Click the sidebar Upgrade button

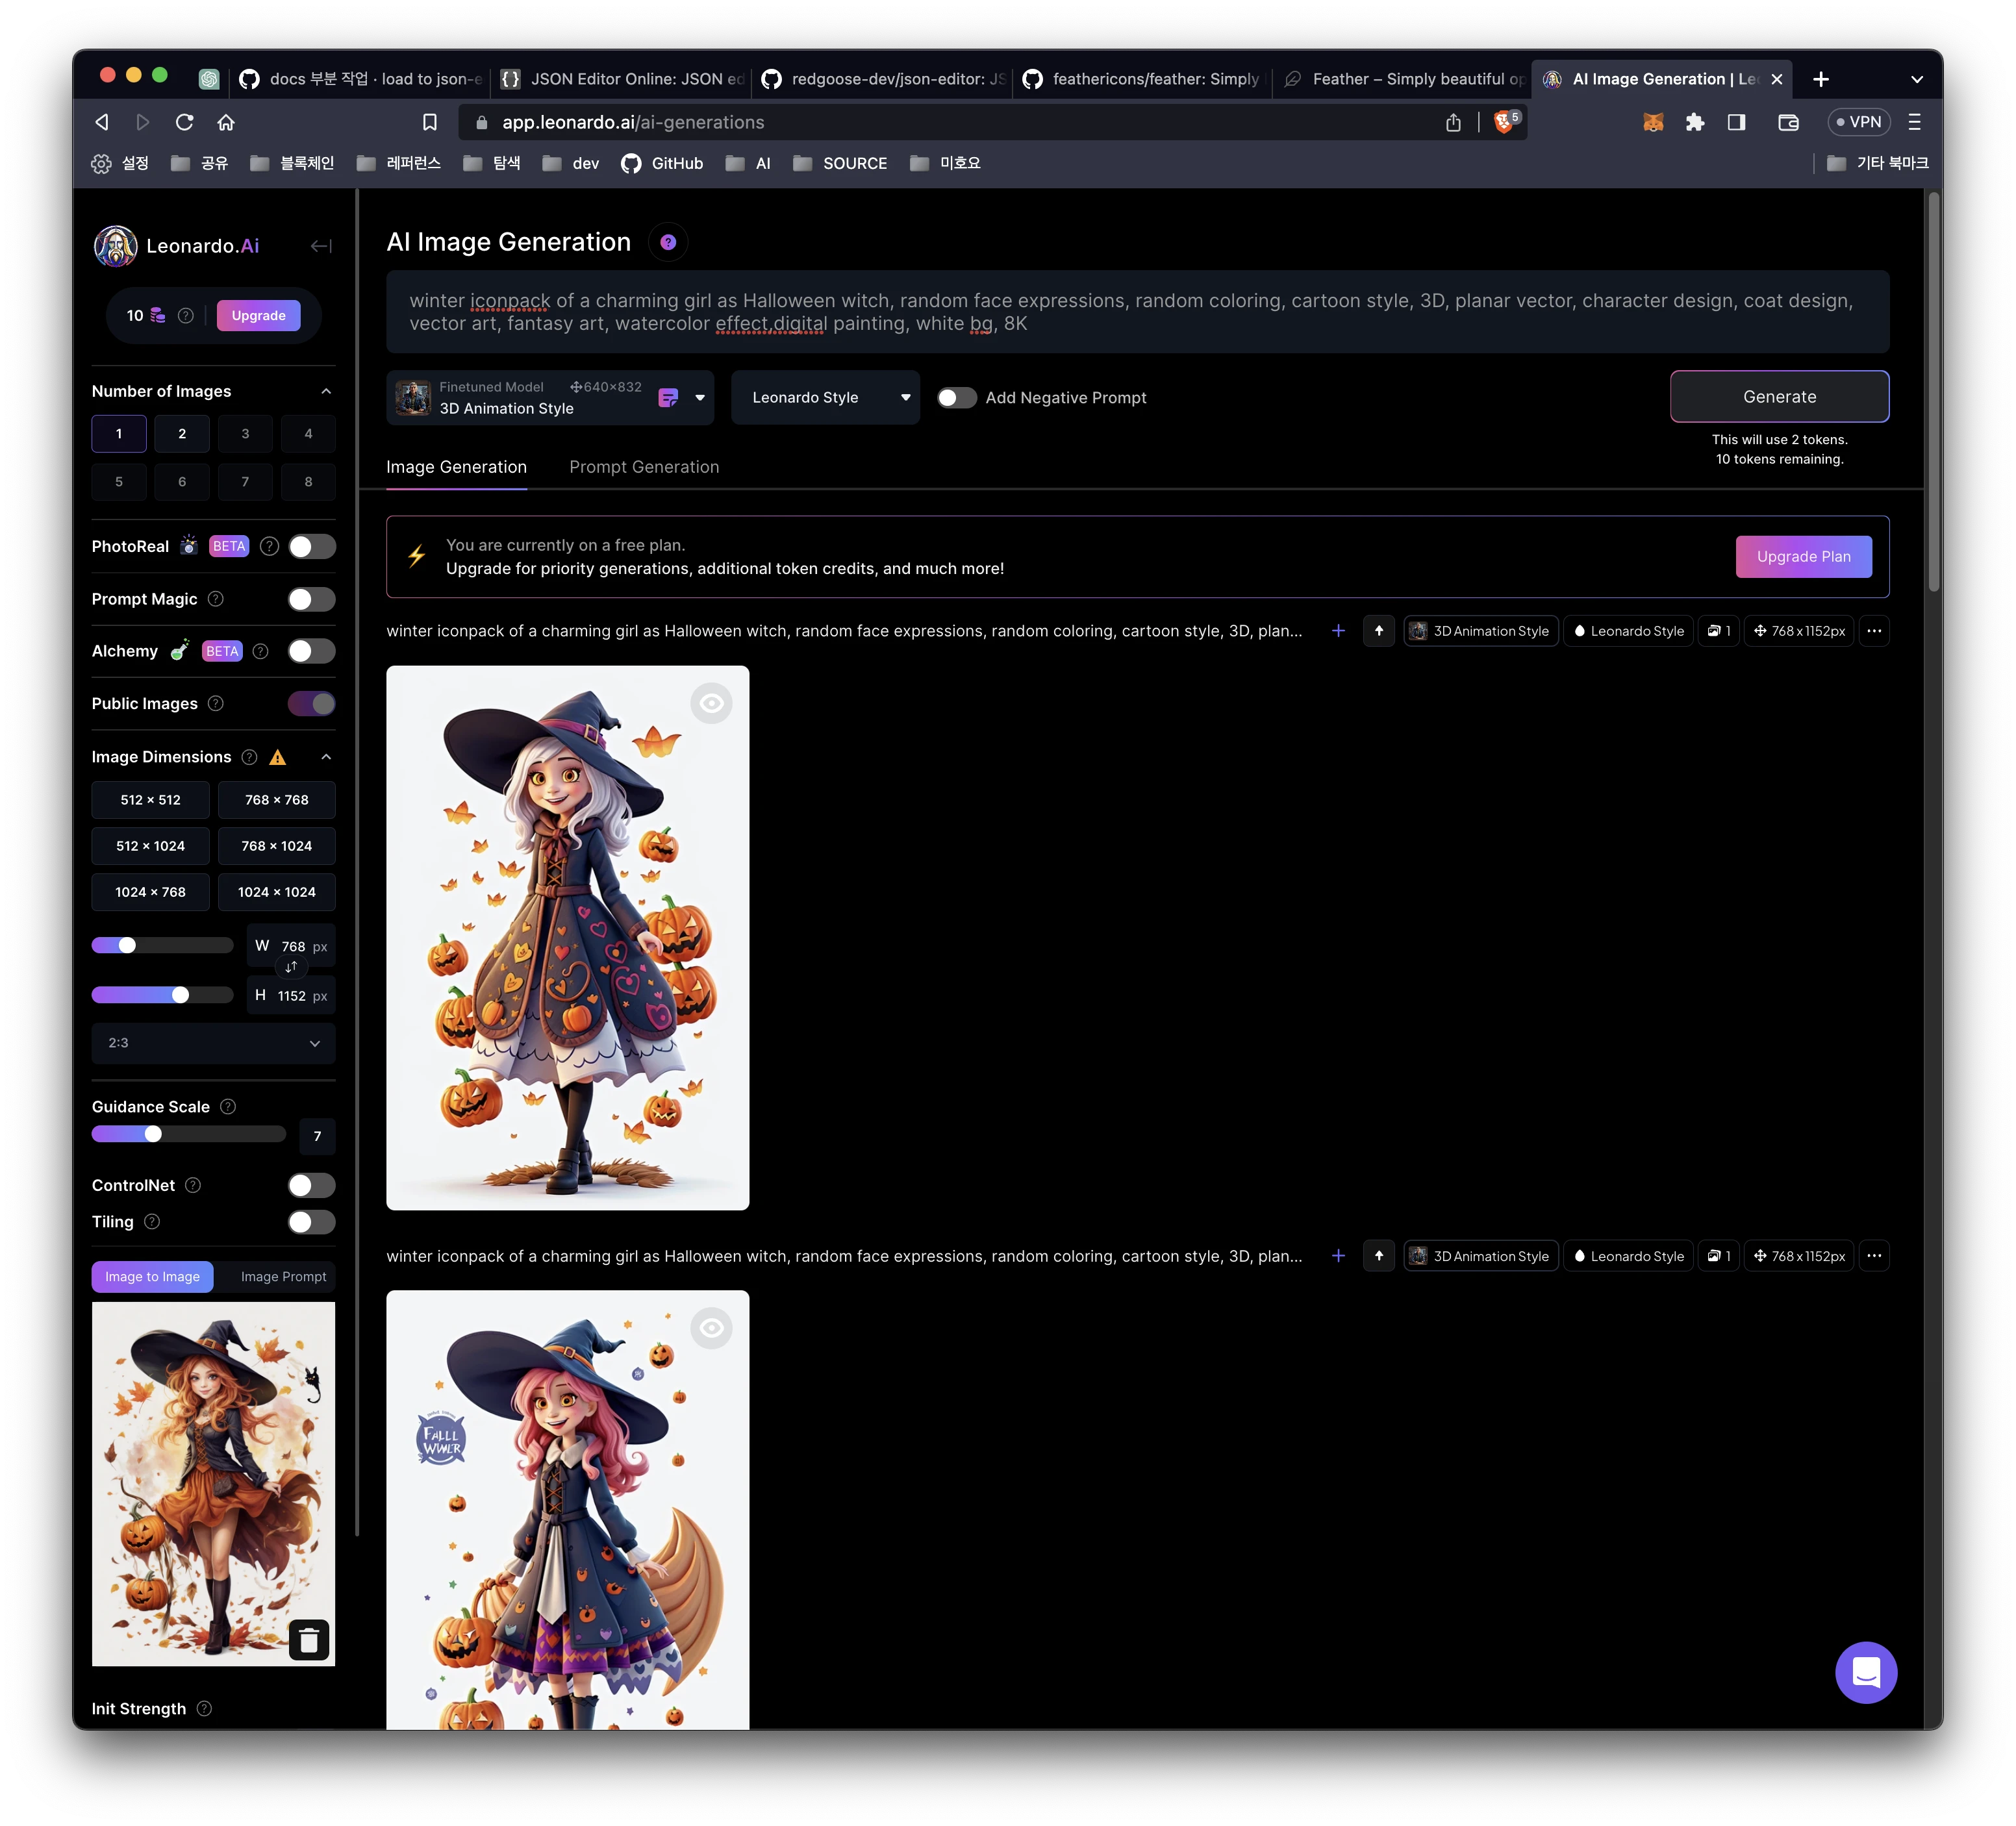[x=258, y=315]
